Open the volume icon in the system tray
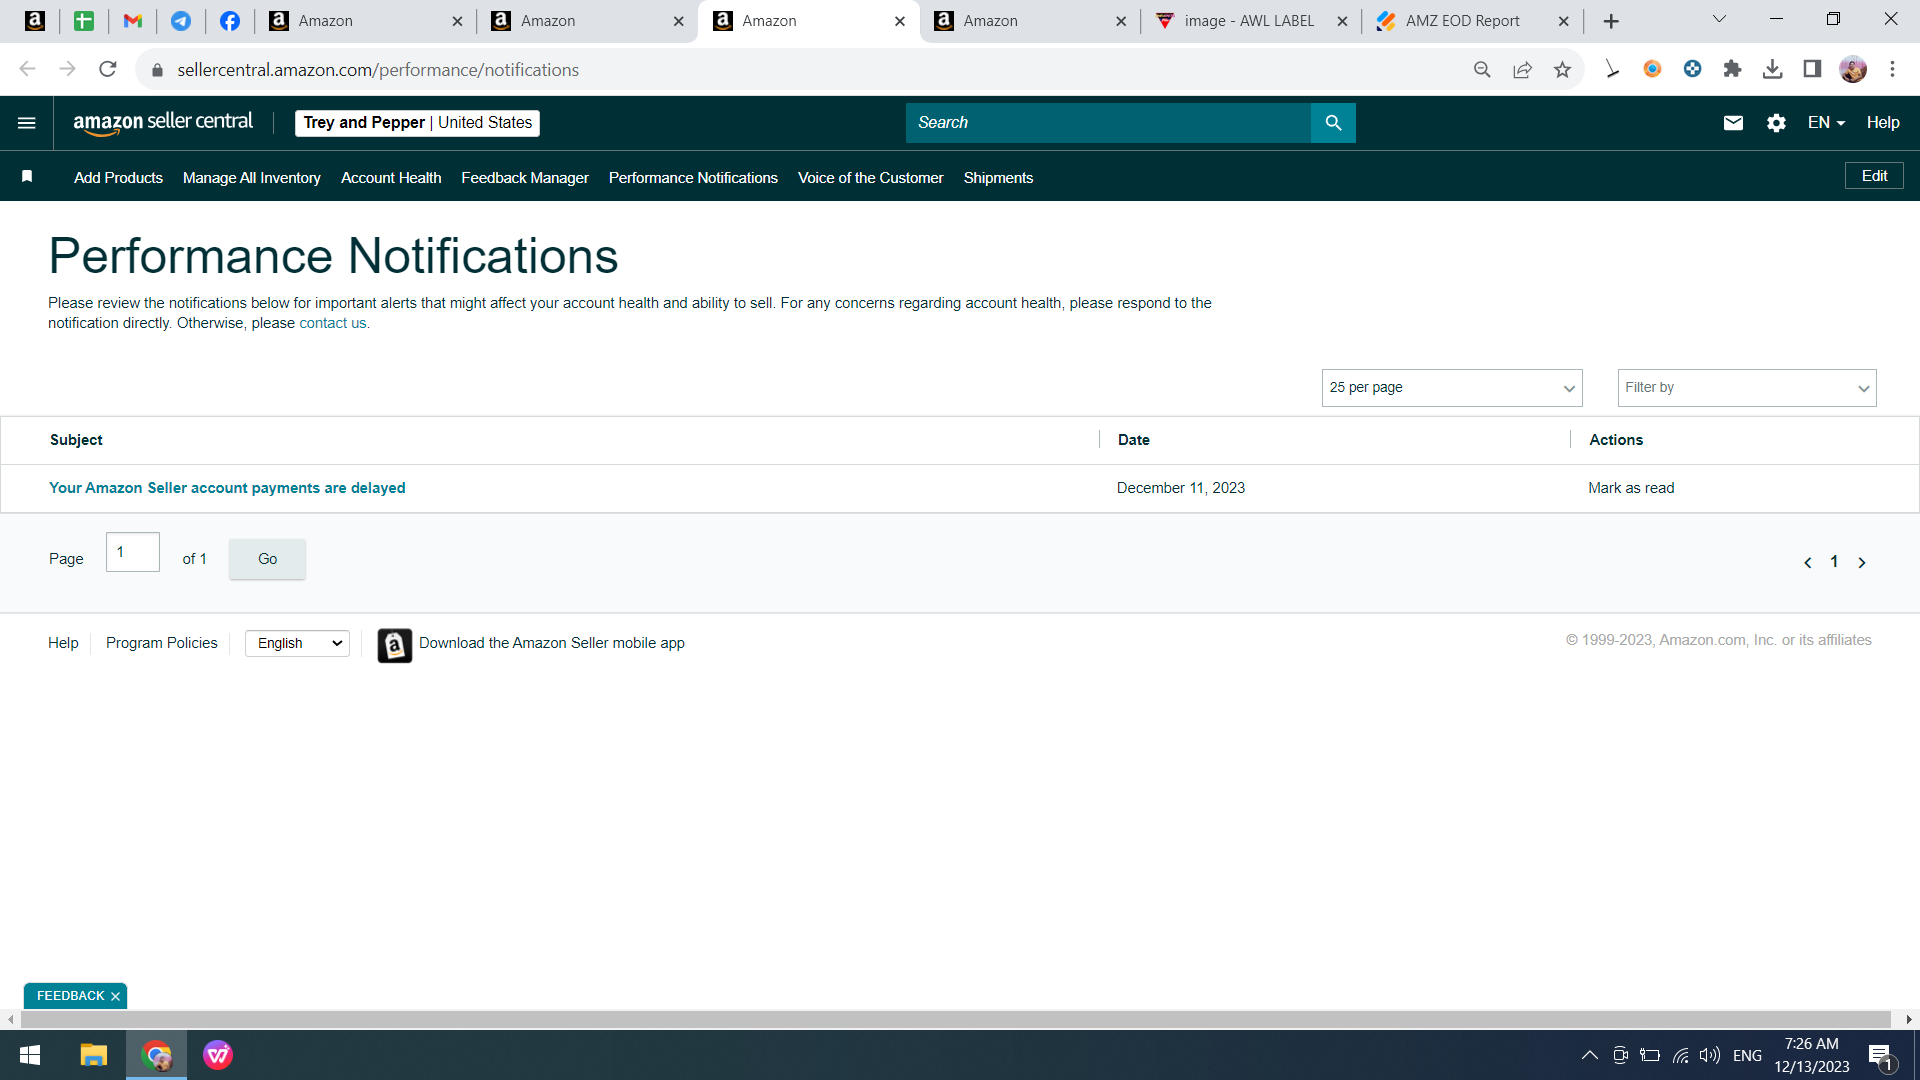The height and width of the screenshot is (1080, 1920). point(1710,1056)
